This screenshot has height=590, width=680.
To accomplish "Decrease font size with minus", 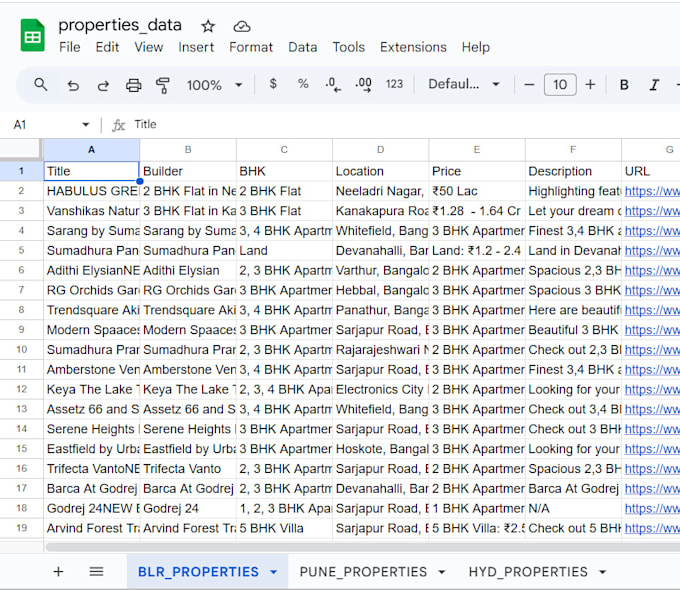I will (529, 85).
